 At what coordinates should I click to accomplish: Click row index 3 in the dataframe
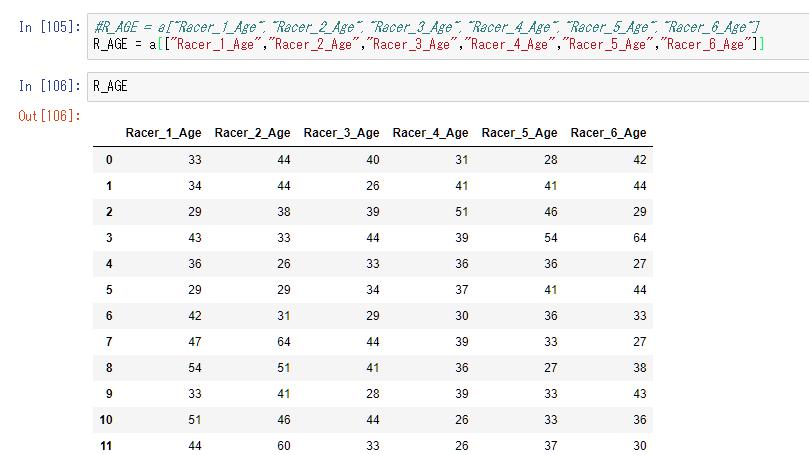point(109,238)
